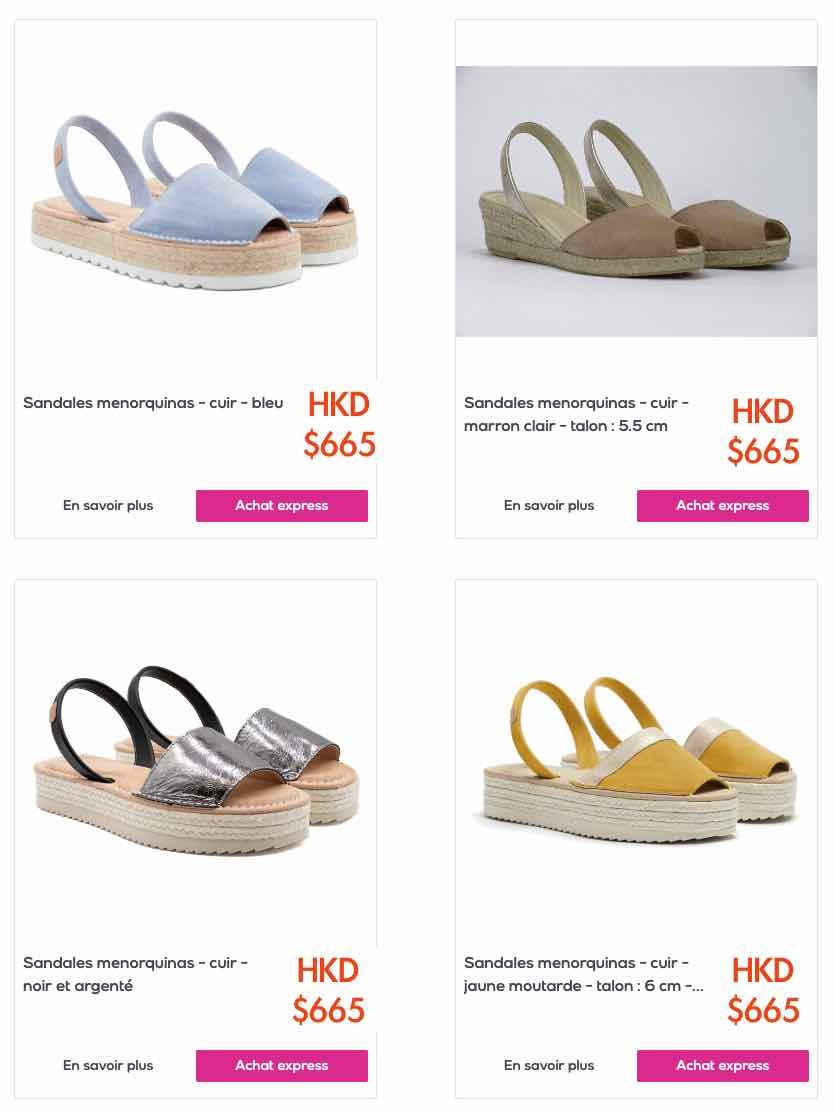Select title 'marron clair - talon : 5.5 cm'
Viewport: 835px width, 1112px height.
pyautogui.click(x=565, y=426)
